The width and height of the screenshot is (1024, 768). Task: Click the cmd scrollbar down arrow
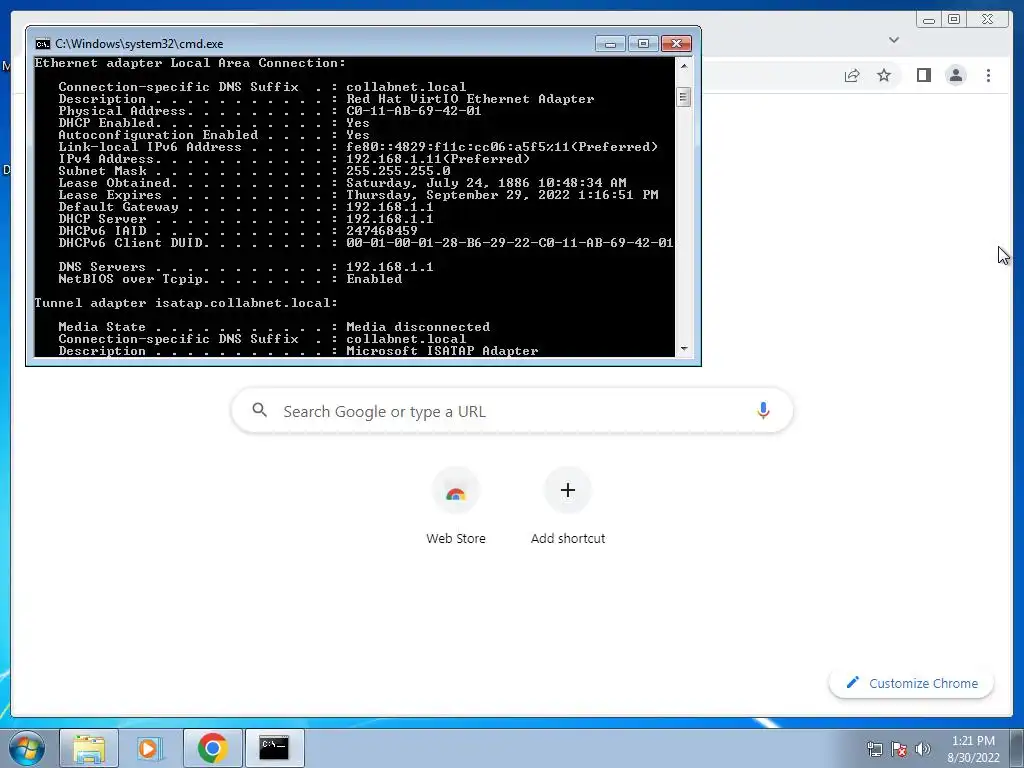point(684,349)
